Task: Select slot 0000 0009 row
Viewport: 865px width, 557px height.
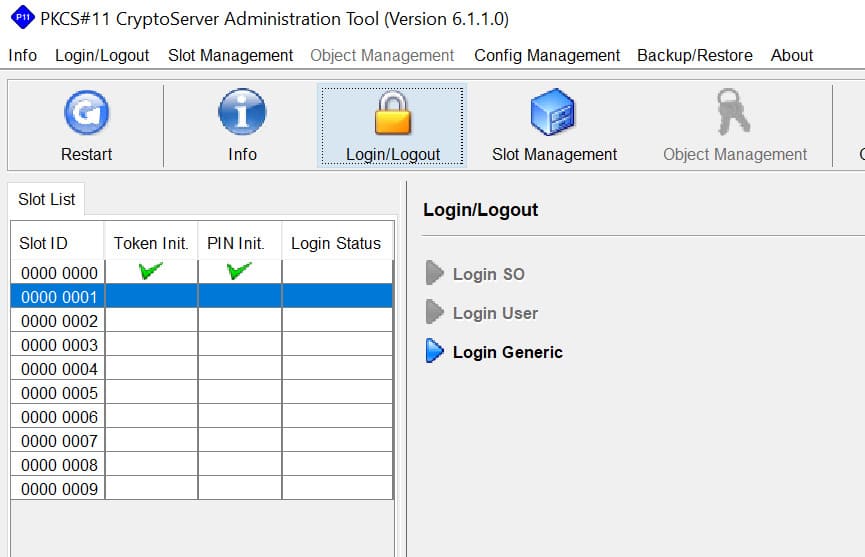Action: [202, 488]
